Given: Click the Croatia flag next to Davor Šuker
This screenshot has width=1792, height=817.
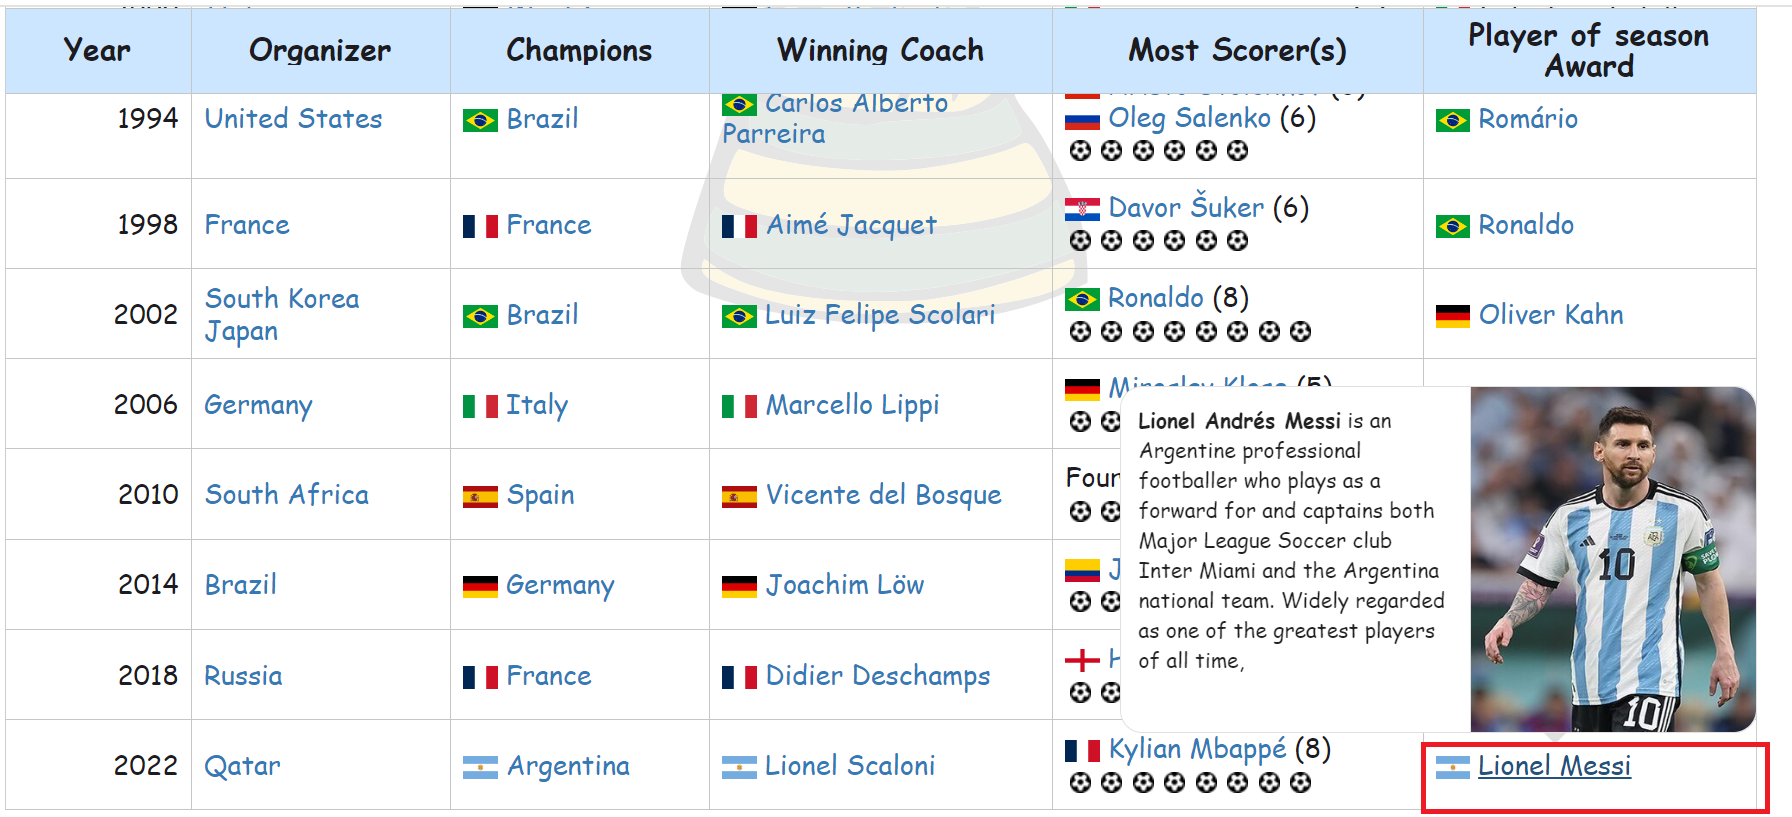Looking at the screenshot, I should pos(1082,209).
